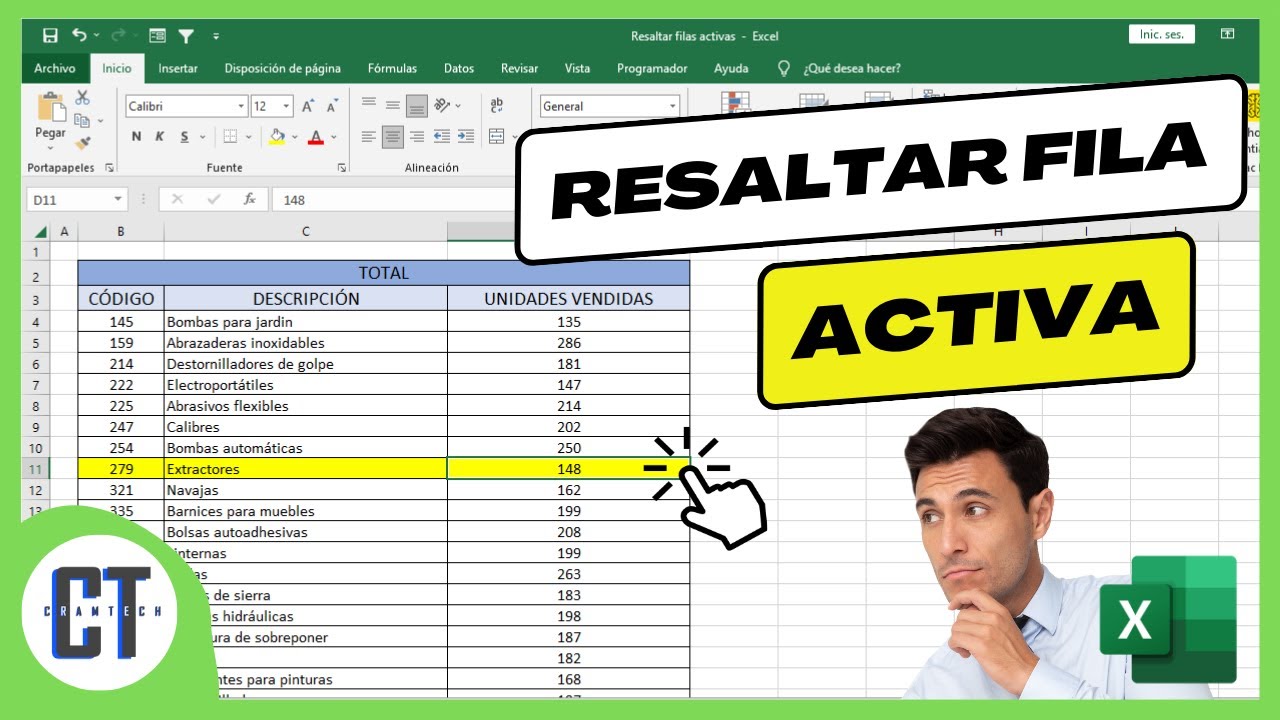Screen dimensions: 1280x720
Task: Click the ¿Qué desea hacer? search box
Action: (851, 69)
